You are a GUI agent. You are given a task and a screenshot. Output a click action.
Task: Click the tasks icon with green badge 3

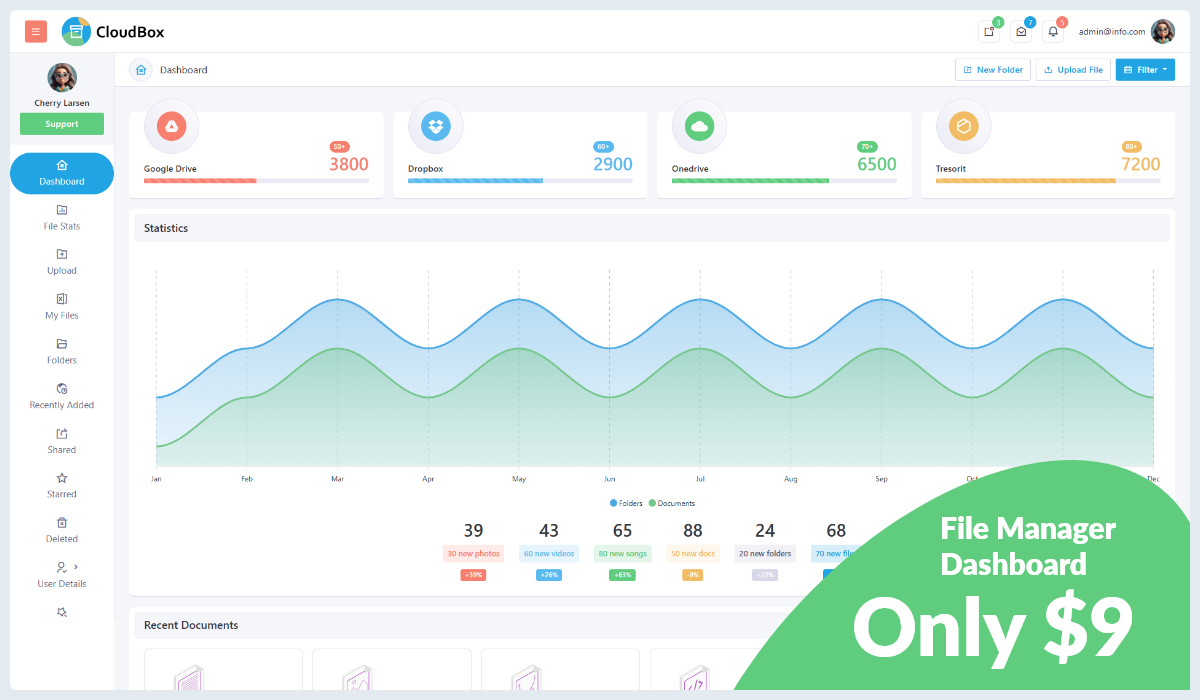point(989,31)
